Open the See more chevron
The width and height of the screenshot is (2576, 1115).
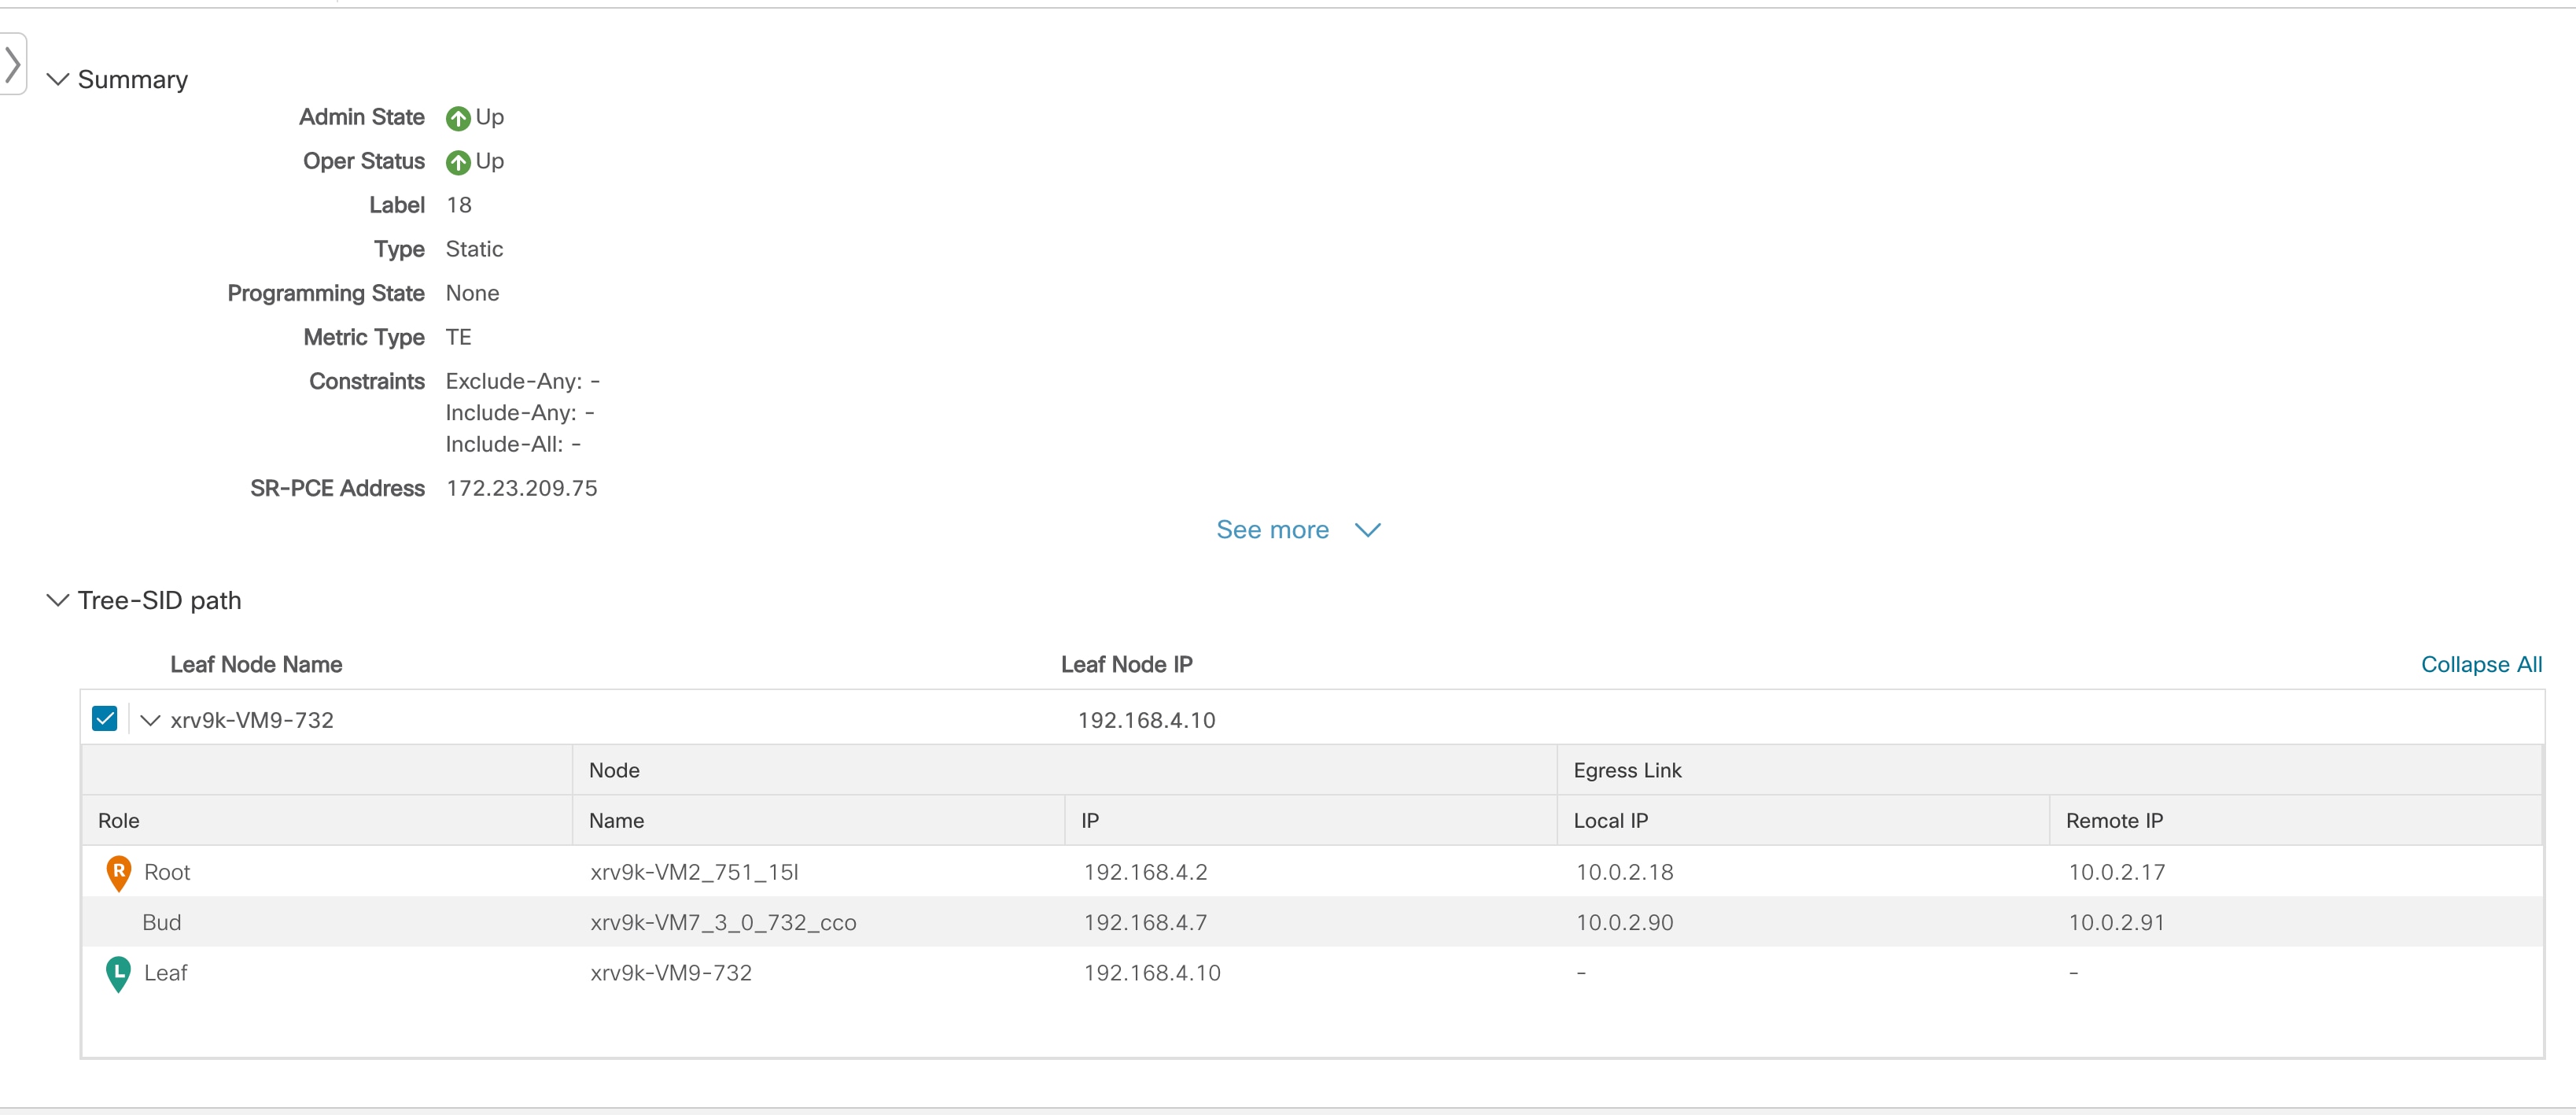click(1367, 530)
